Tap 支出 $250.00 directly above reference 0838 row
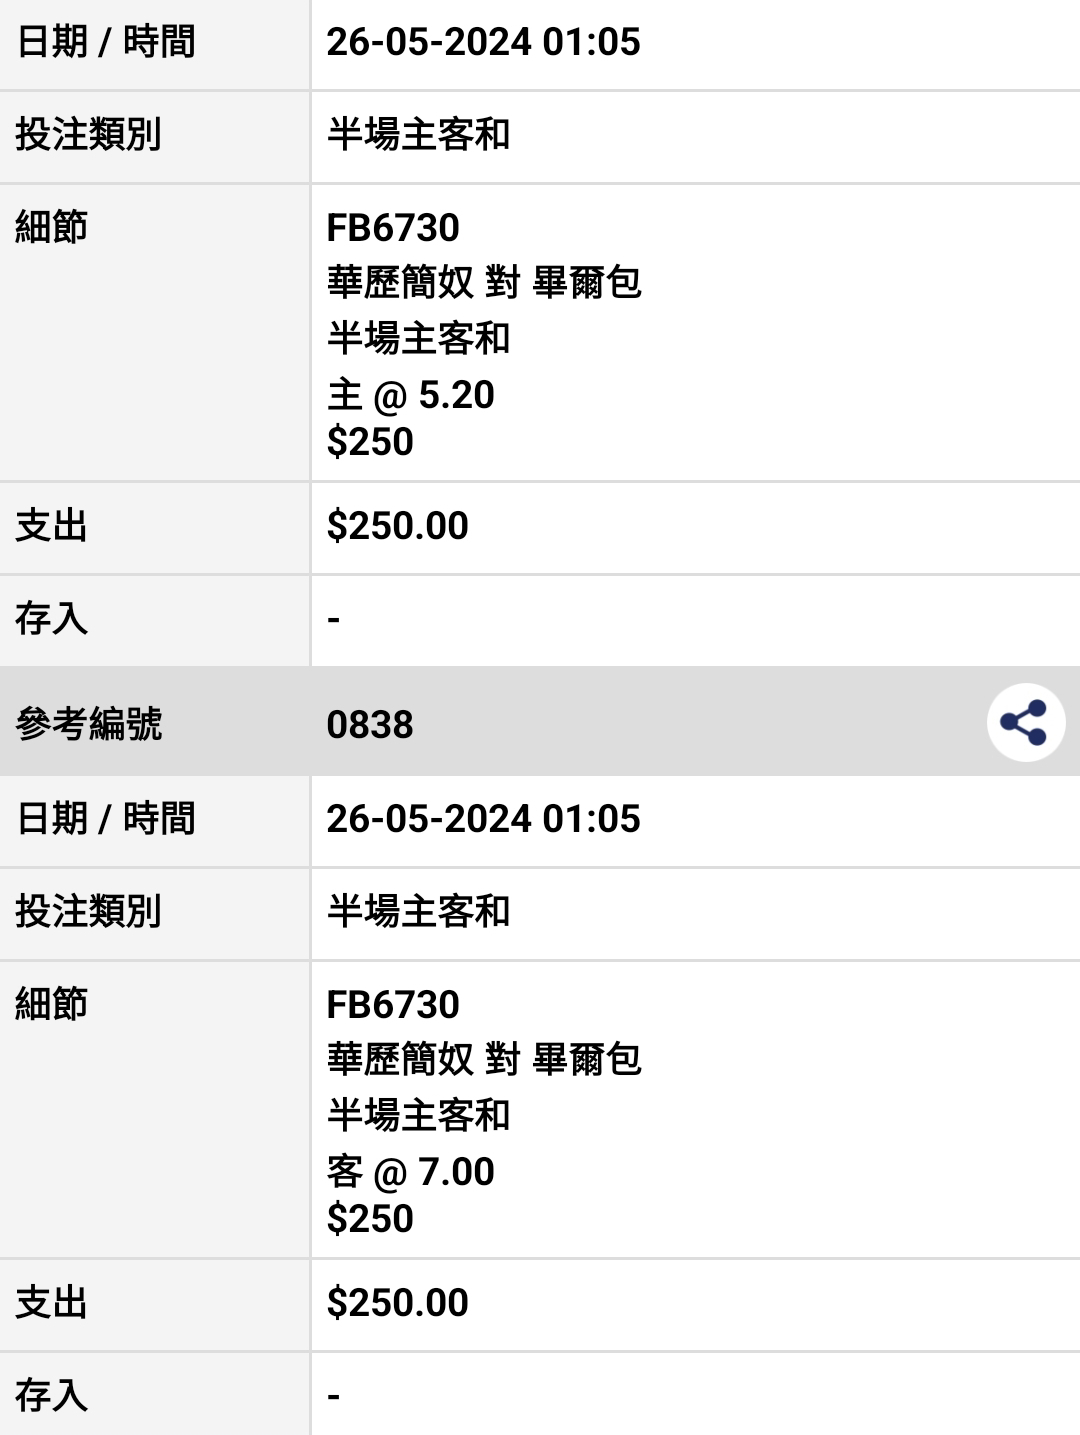 pyautogui.click(x=398, y=526)
